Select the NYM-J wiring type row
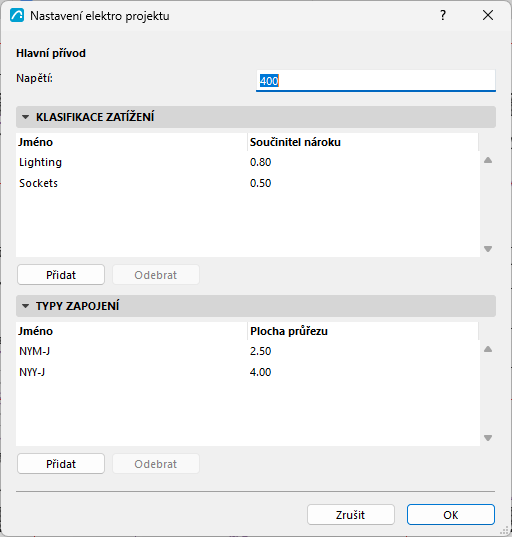Viewport: 512px width, 537px height. pyautogui.click(x=248, y=351)
